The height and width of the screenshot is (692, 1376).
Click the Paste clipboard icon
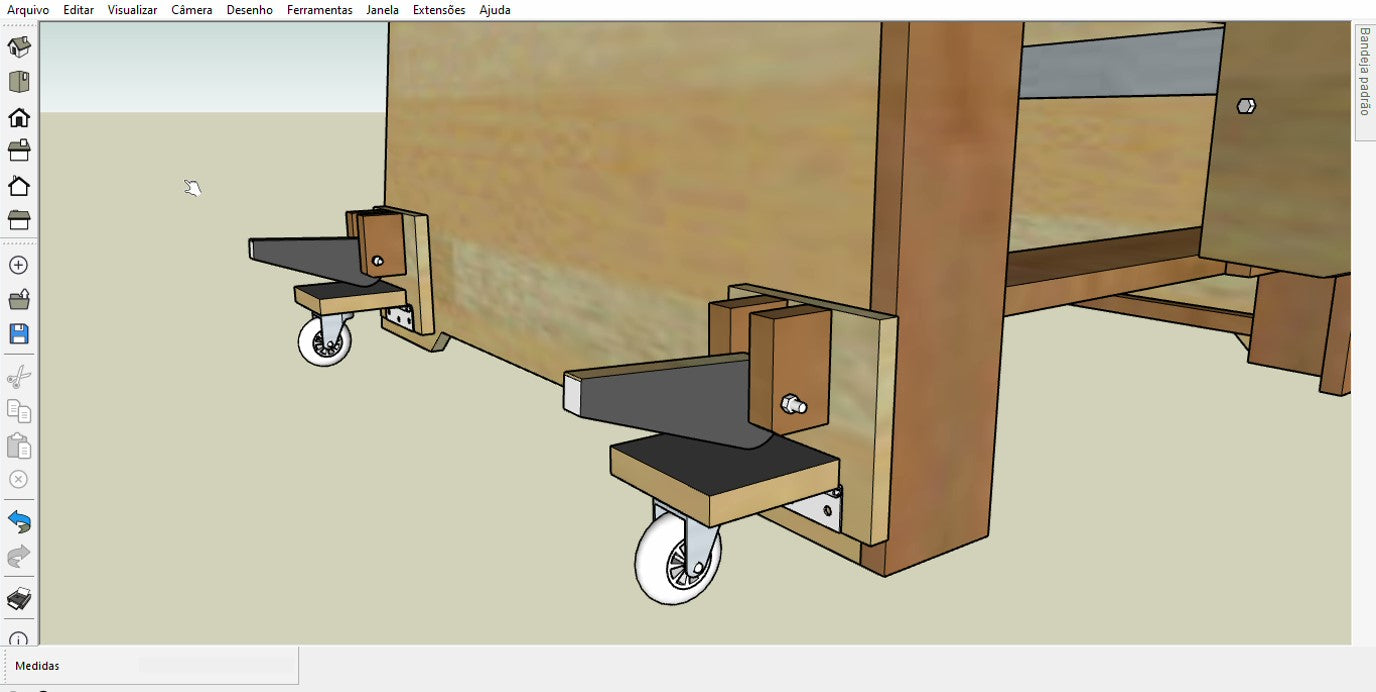[19, 445]
